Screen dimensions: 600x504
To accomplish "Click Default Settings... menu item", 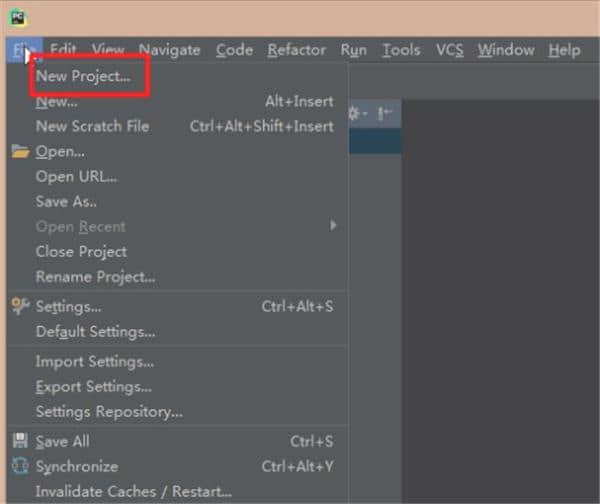I will click(x=95, y=332).
